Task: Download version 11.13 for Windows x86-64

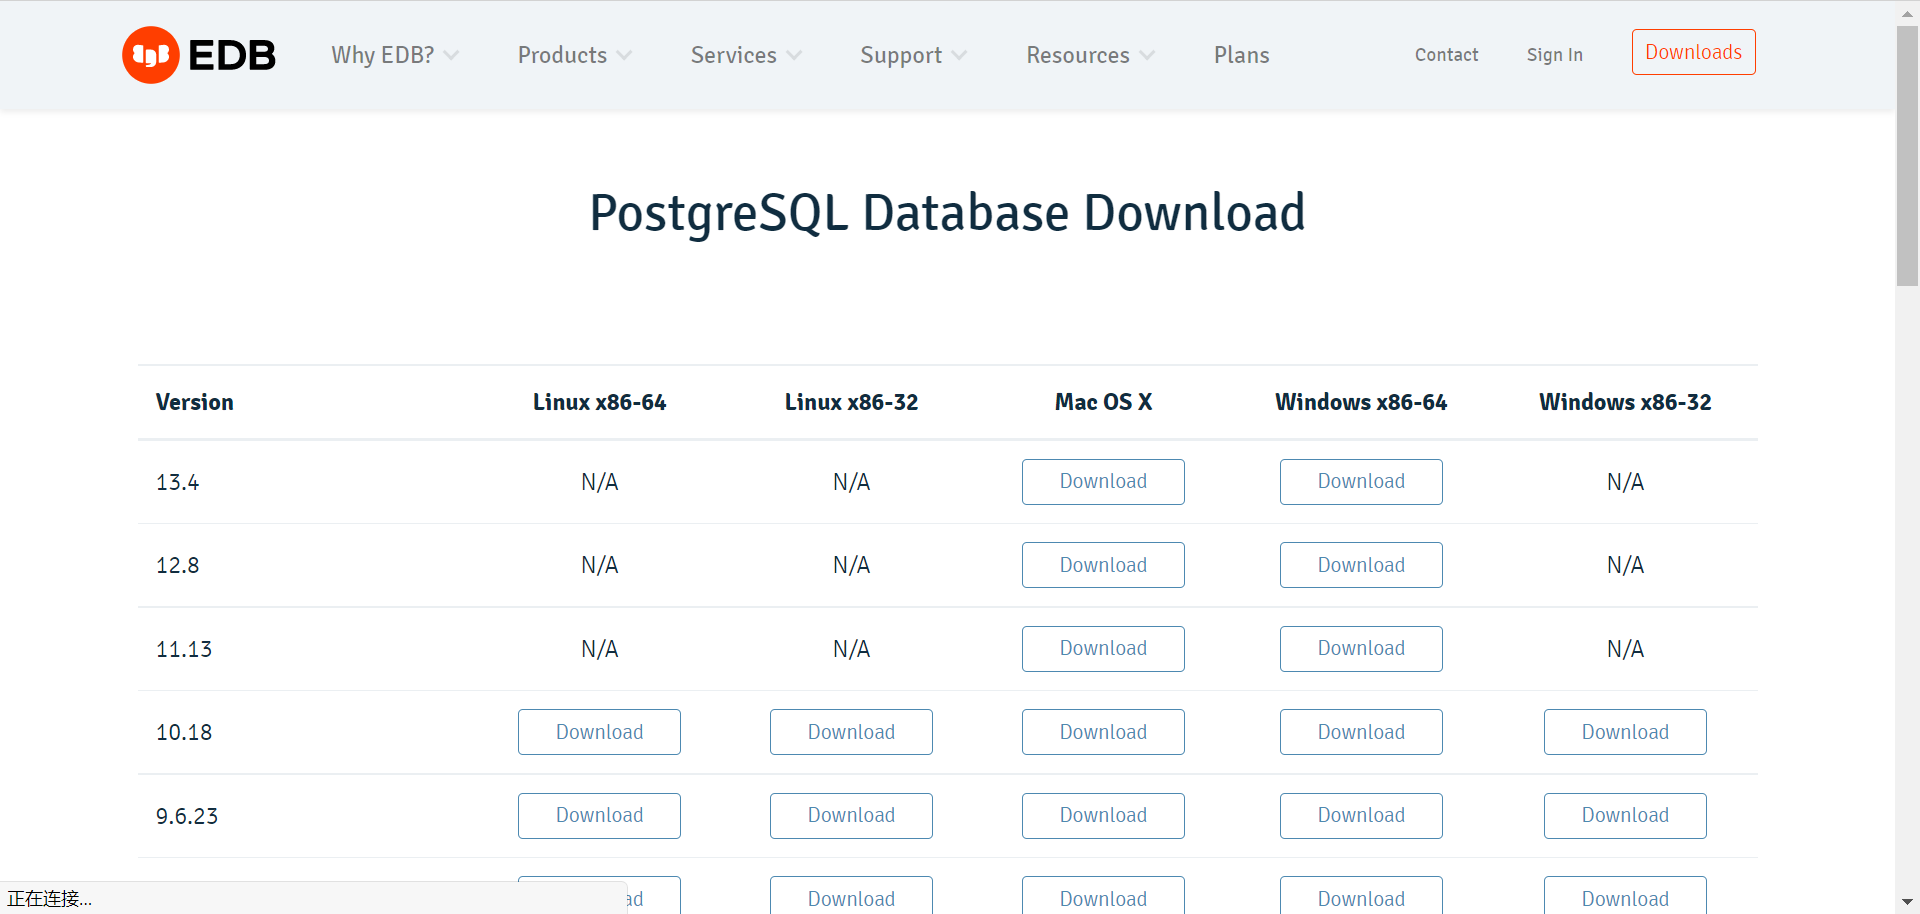Action: click(1361, 649)
